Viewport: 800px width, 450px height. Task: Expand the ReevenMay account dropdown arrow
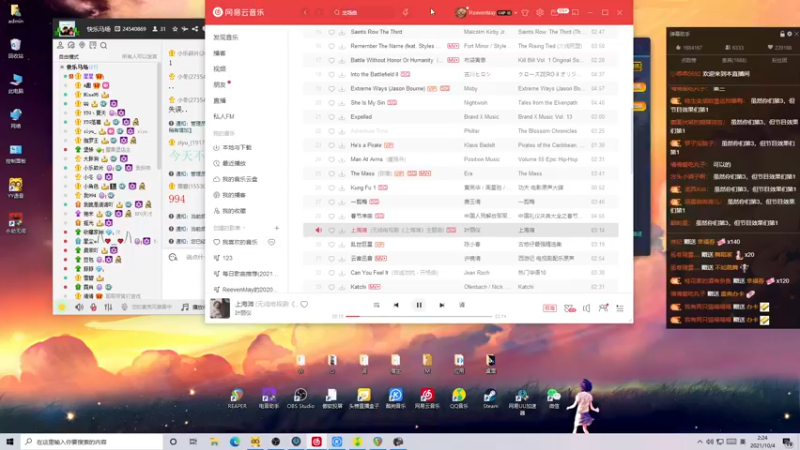516,13
